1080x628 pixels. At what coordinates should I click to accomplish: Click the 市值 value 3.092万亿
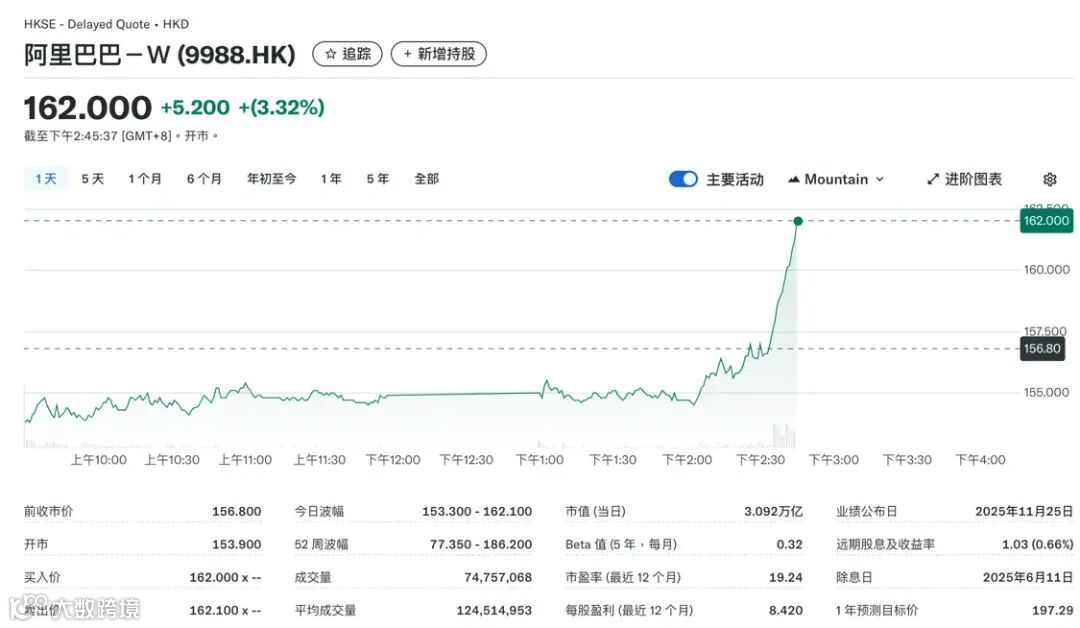(773, 512)
